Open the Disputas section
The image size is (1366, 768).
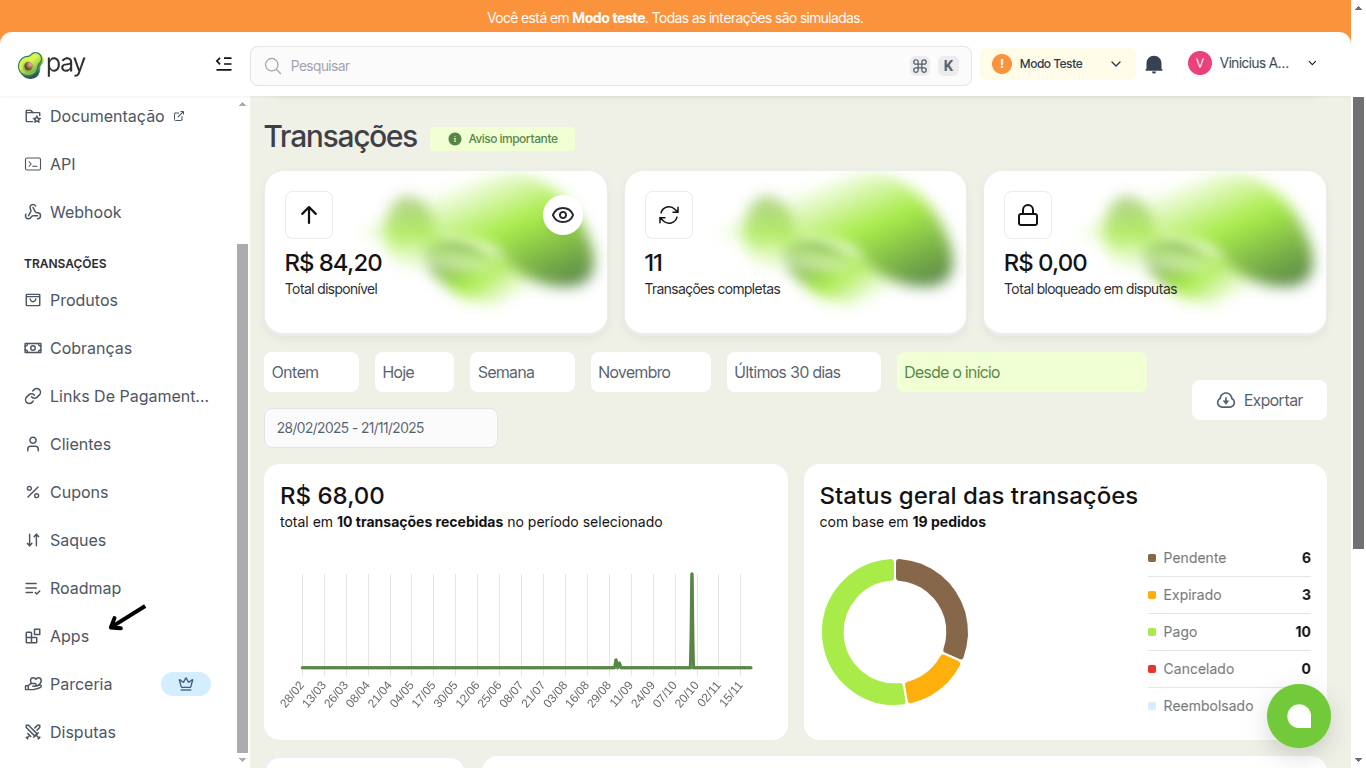pos(83,732)
